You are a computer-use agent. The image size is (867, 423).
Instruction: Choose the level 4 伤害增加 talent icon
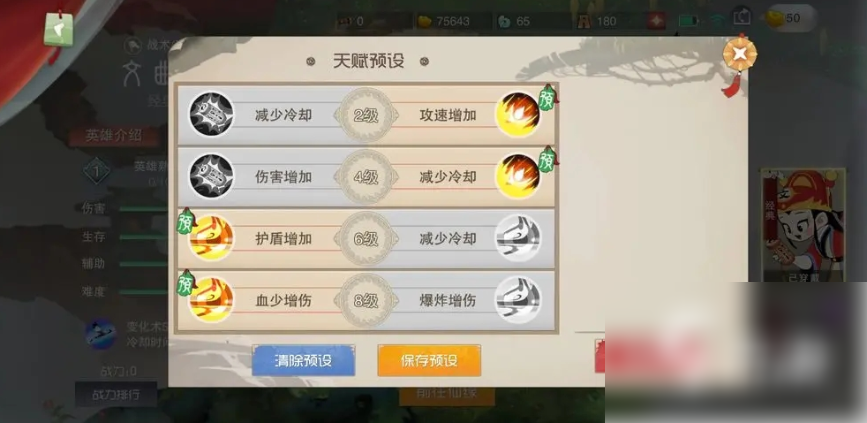pos(211,176)
